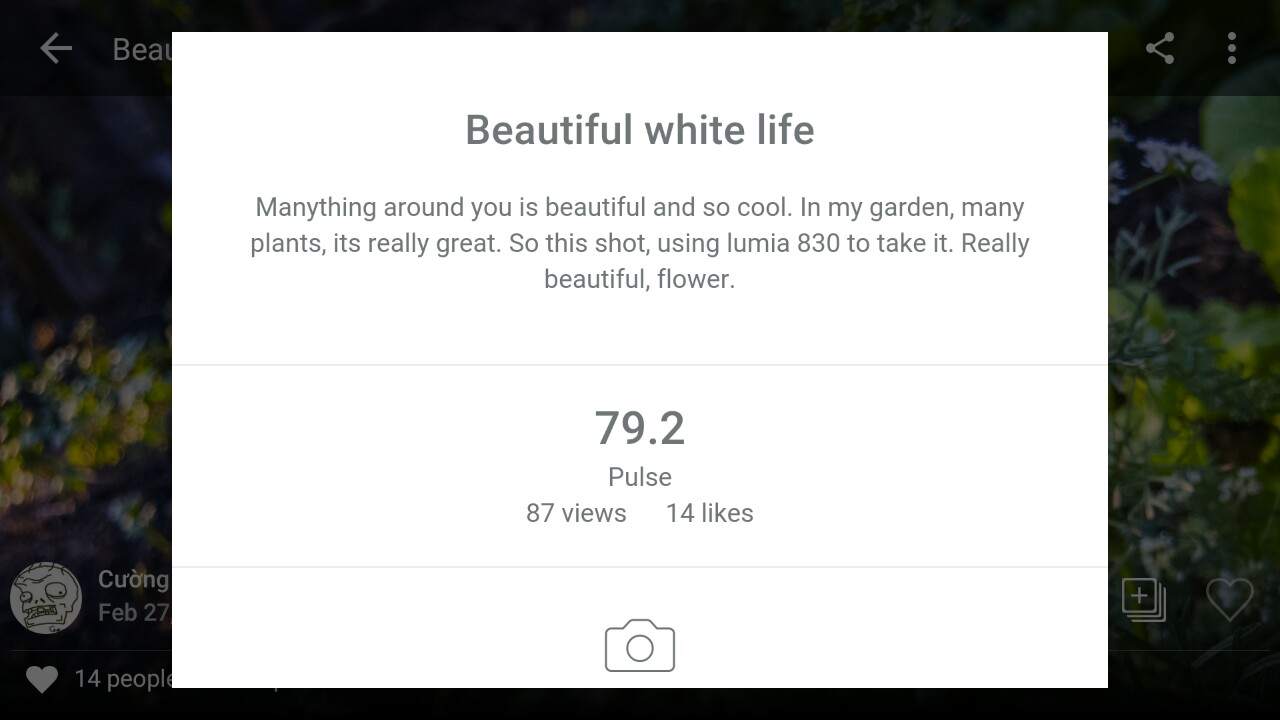The height and width of the screenshot is (720, 1280).
Task: Open the zombie avatar profile picture
Action: pyautogui.click(x=46, y=598)
